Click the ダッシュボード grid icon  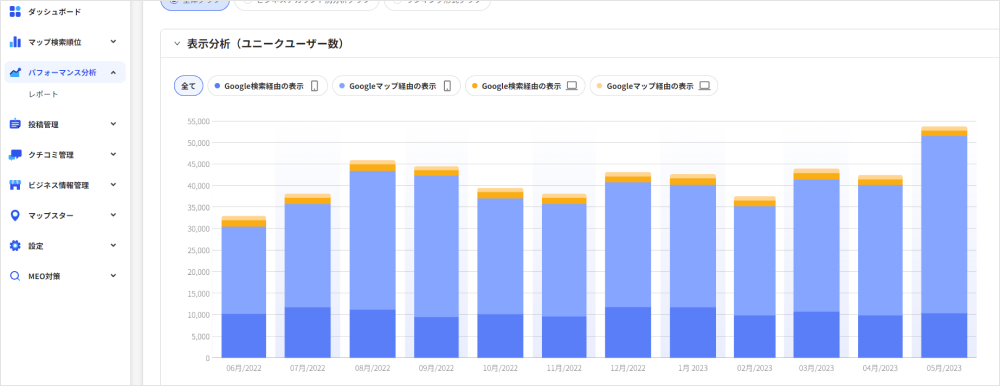(x=15, y=11)
